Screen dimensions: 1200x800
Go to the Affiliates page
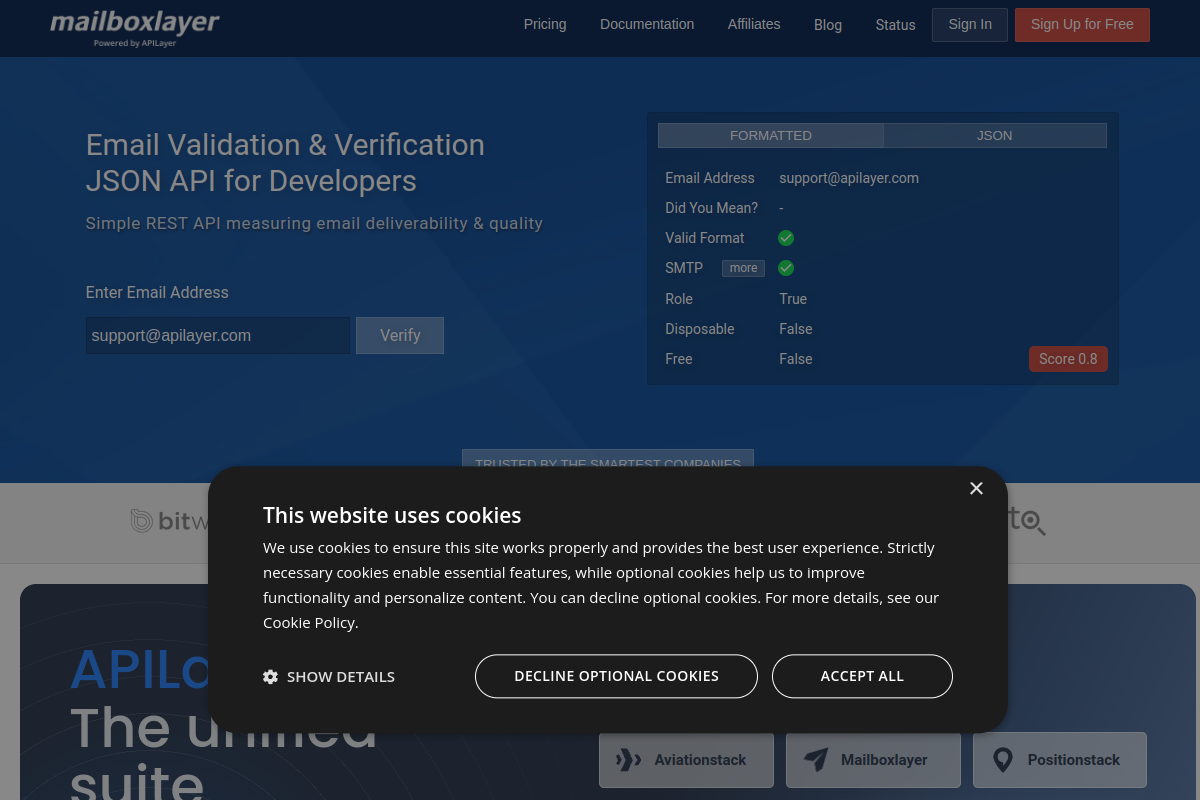(754, 24)
